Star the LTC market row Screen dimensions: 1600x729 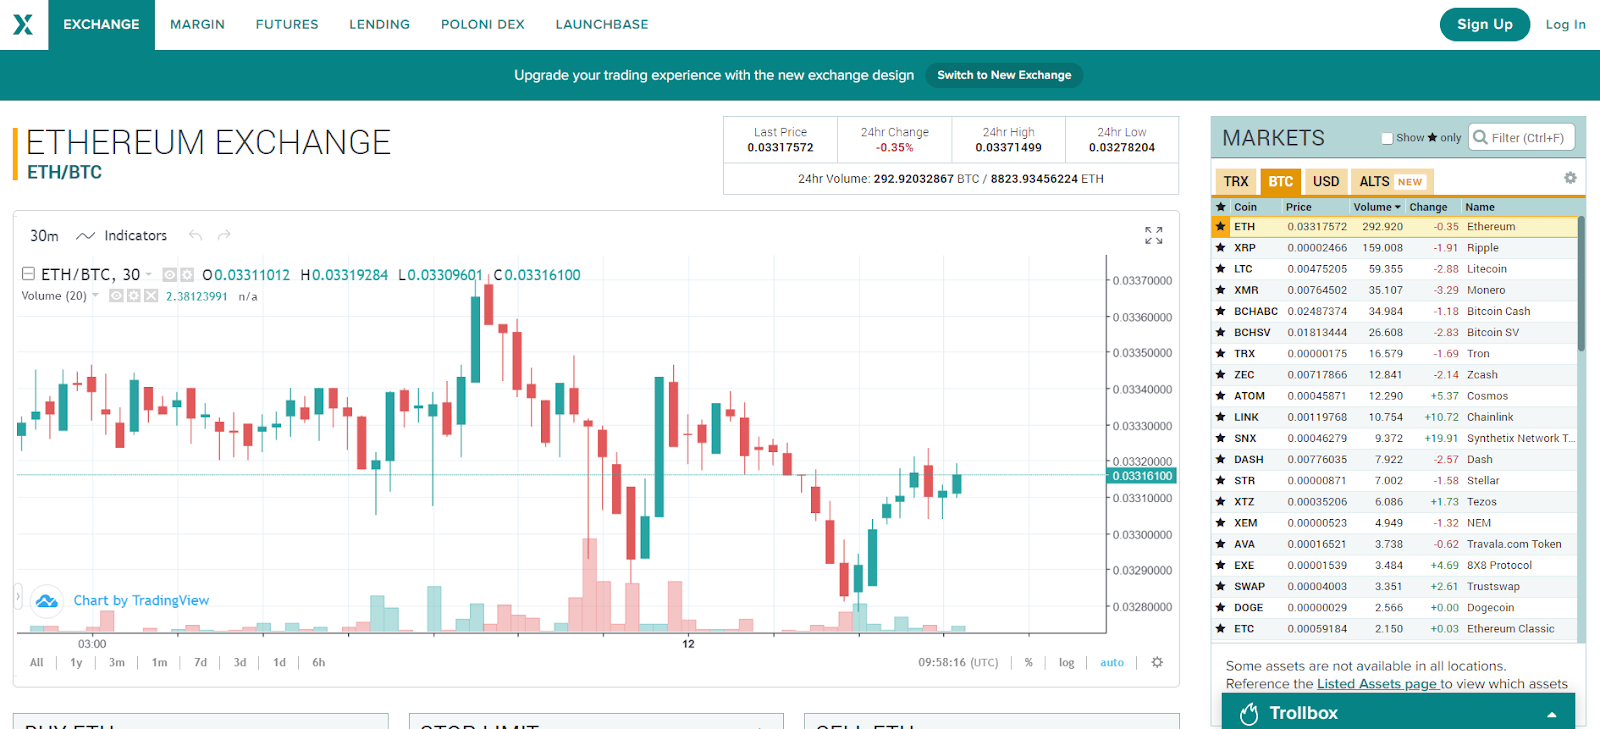tap(1220, 269)
